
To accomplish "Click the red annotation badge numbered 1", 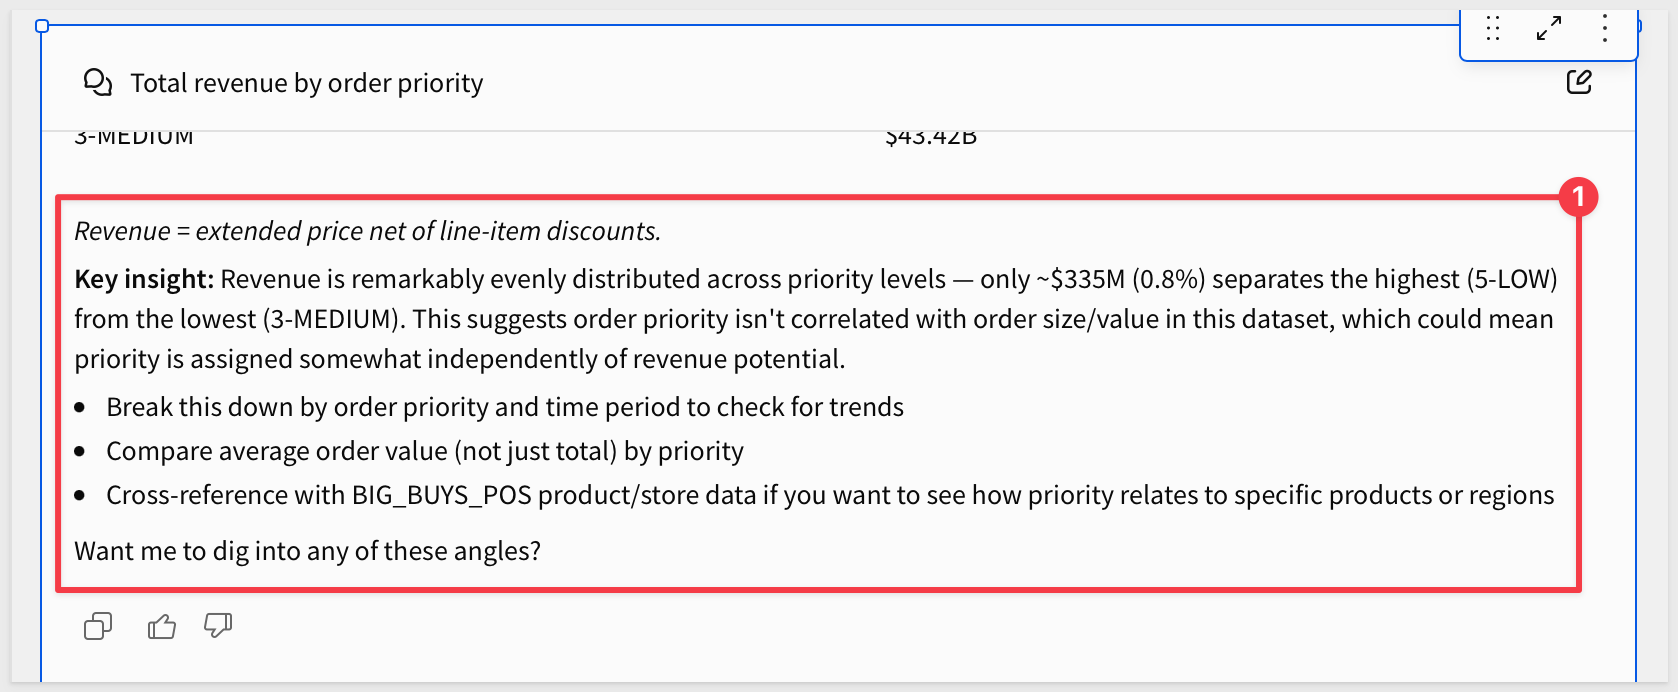I will (x=1578, y=197).
